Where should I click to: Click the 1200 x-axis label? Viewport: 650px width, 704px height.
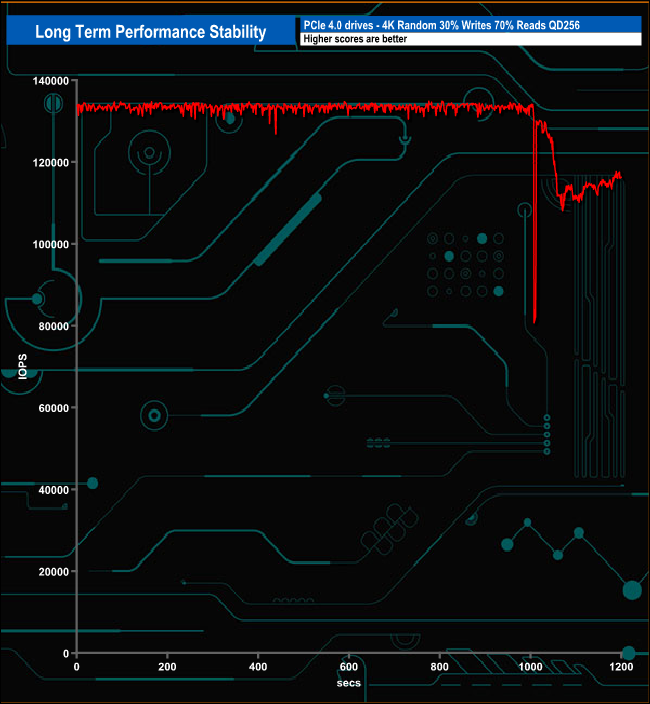tap(621, 667)
